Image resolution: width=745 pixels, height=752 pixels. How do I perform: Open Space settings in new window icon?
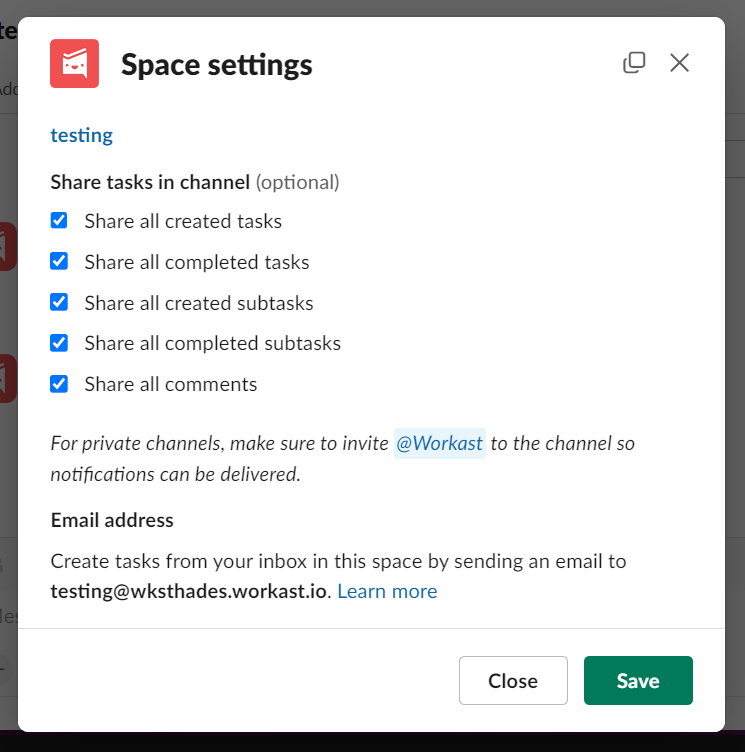tap(634, 63)
